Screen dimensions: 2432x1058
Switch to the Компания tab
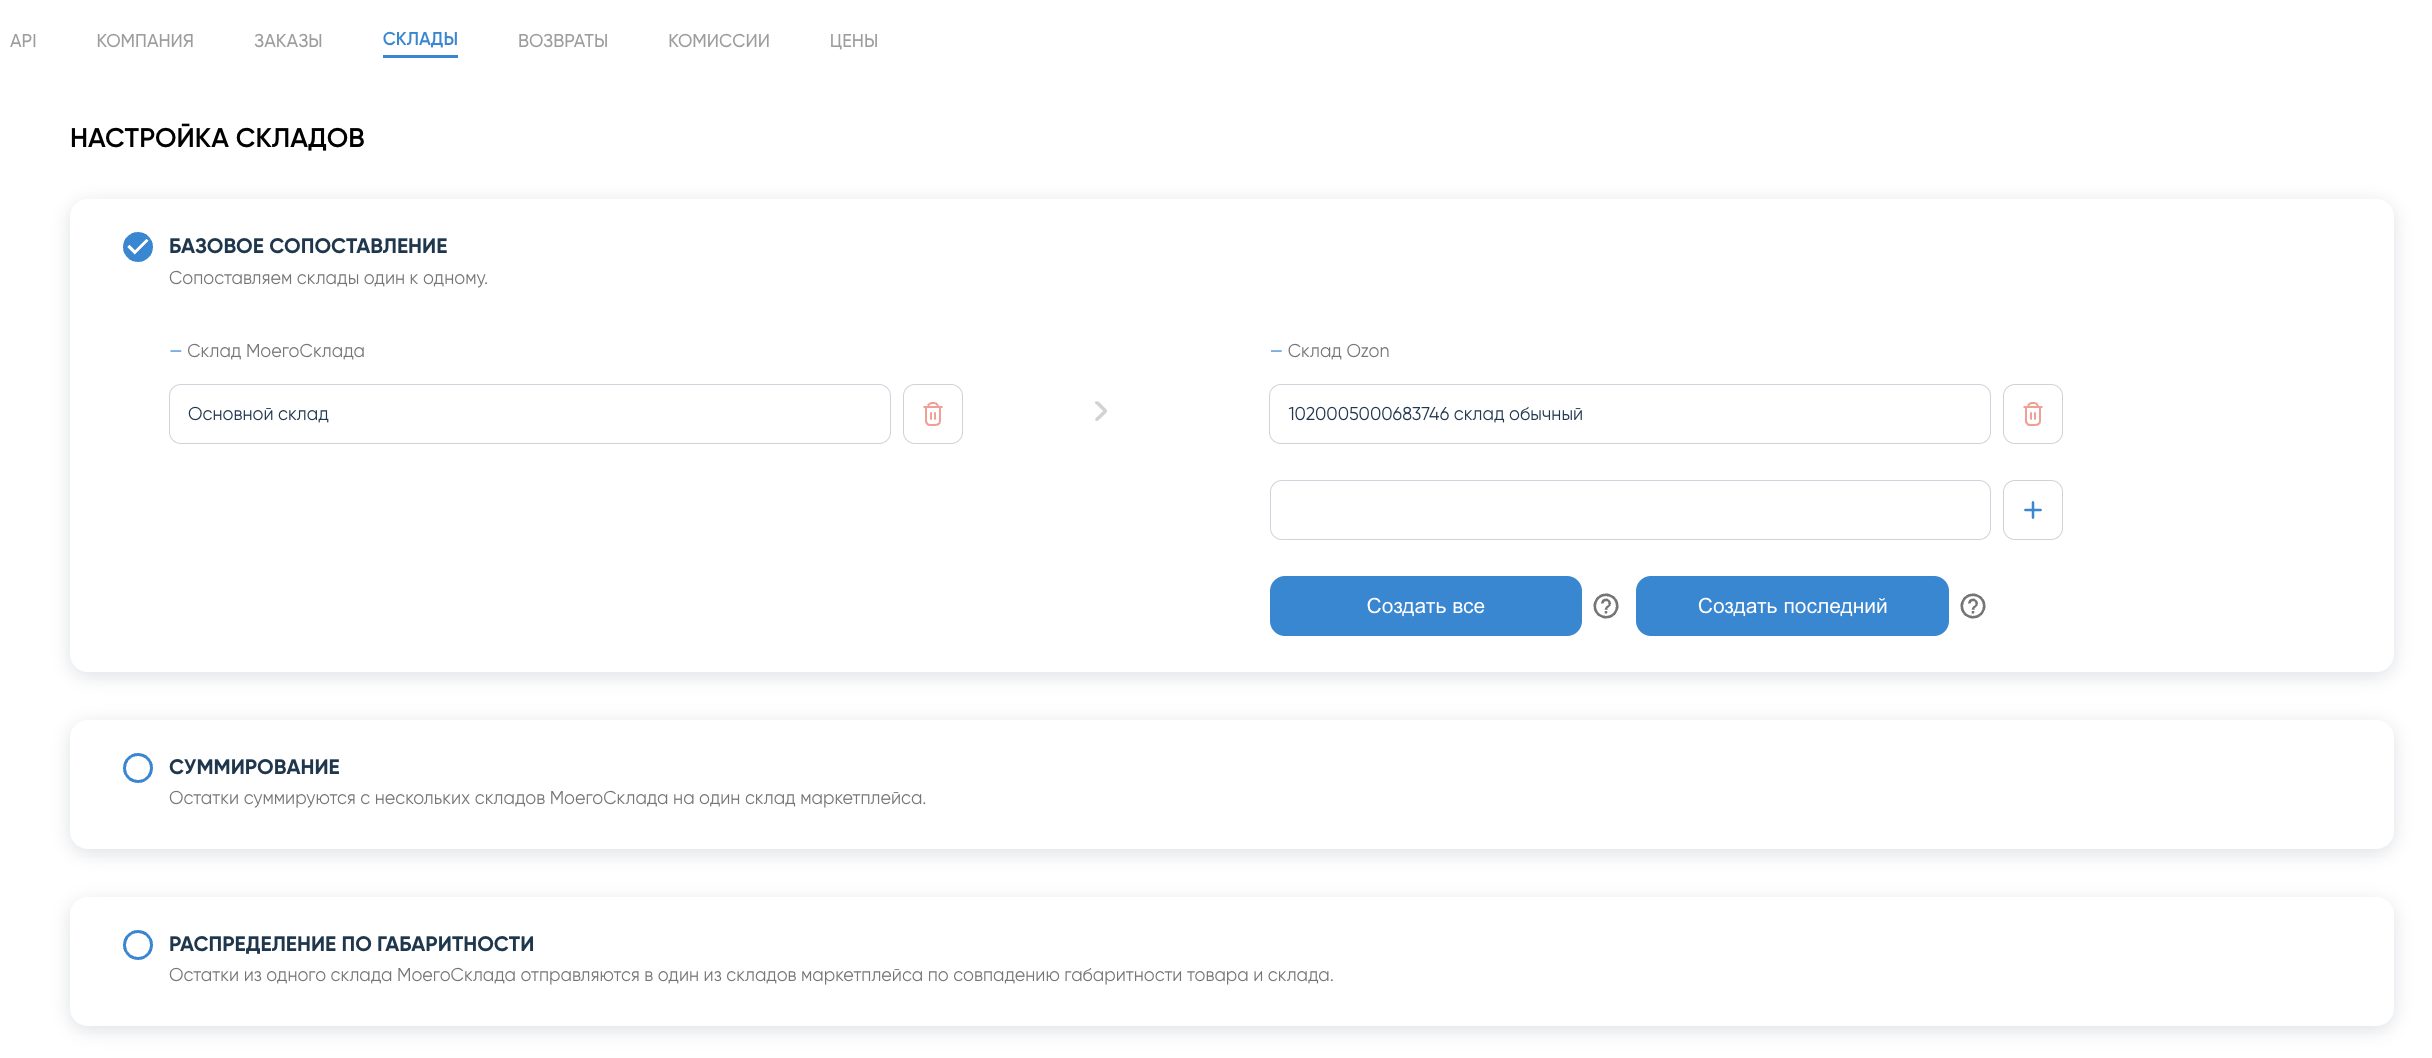coord(145,41)
